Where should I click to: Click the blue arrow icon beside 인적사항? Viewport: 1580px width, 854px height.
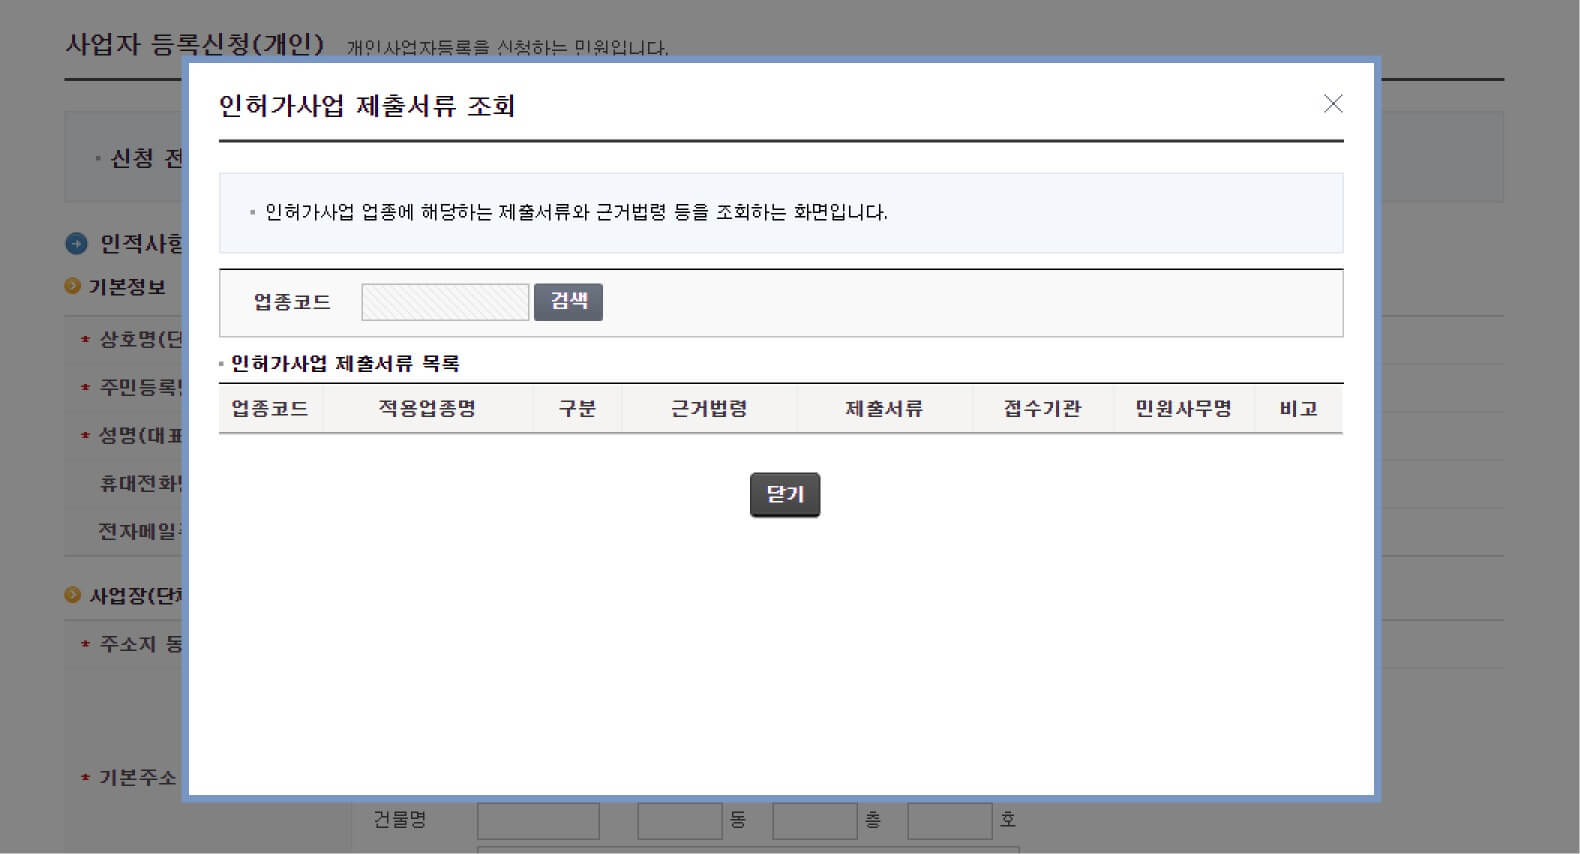point(76,244)
